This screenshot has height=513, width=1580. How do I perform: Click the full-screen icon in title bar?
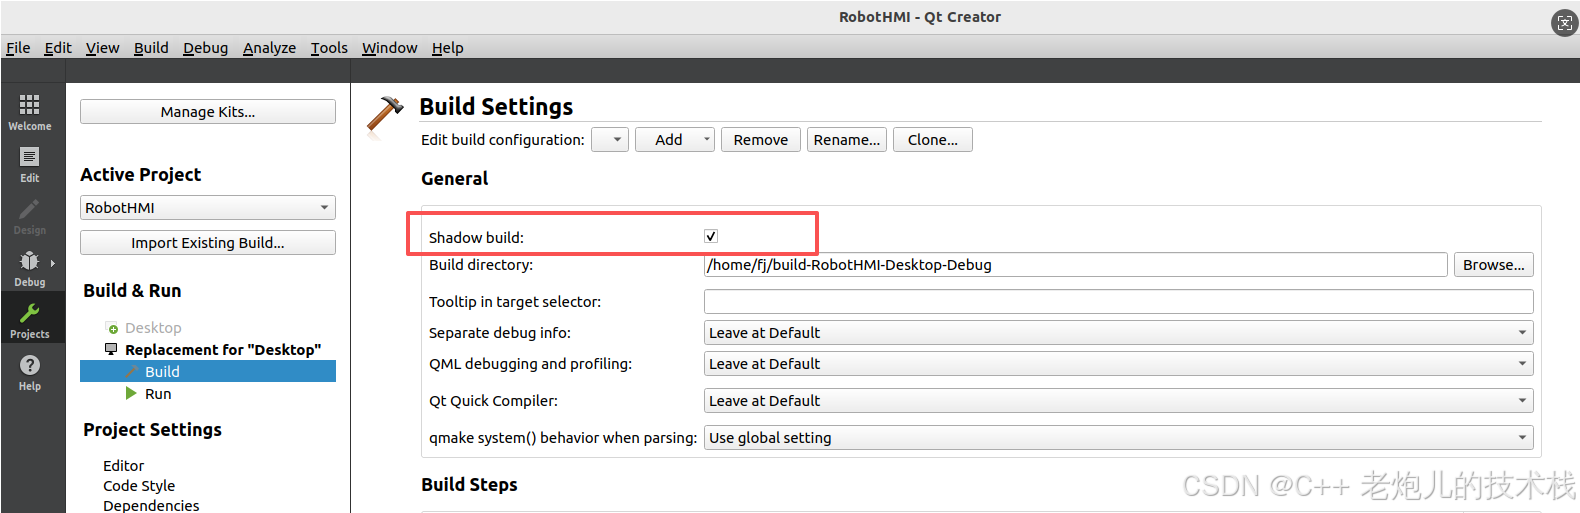coord(1564,22)
